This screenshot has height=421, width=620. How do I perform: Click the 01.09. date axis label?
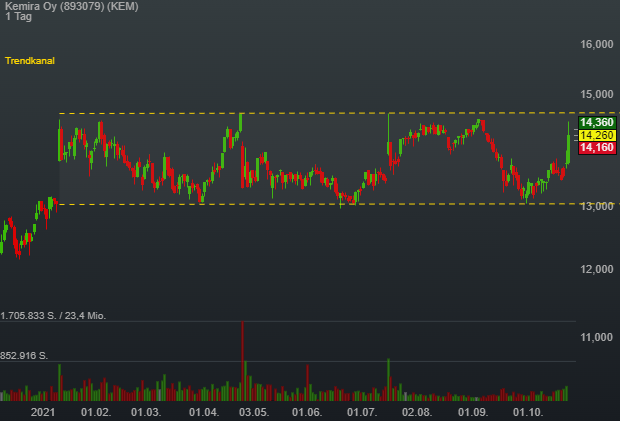[473, 412]
